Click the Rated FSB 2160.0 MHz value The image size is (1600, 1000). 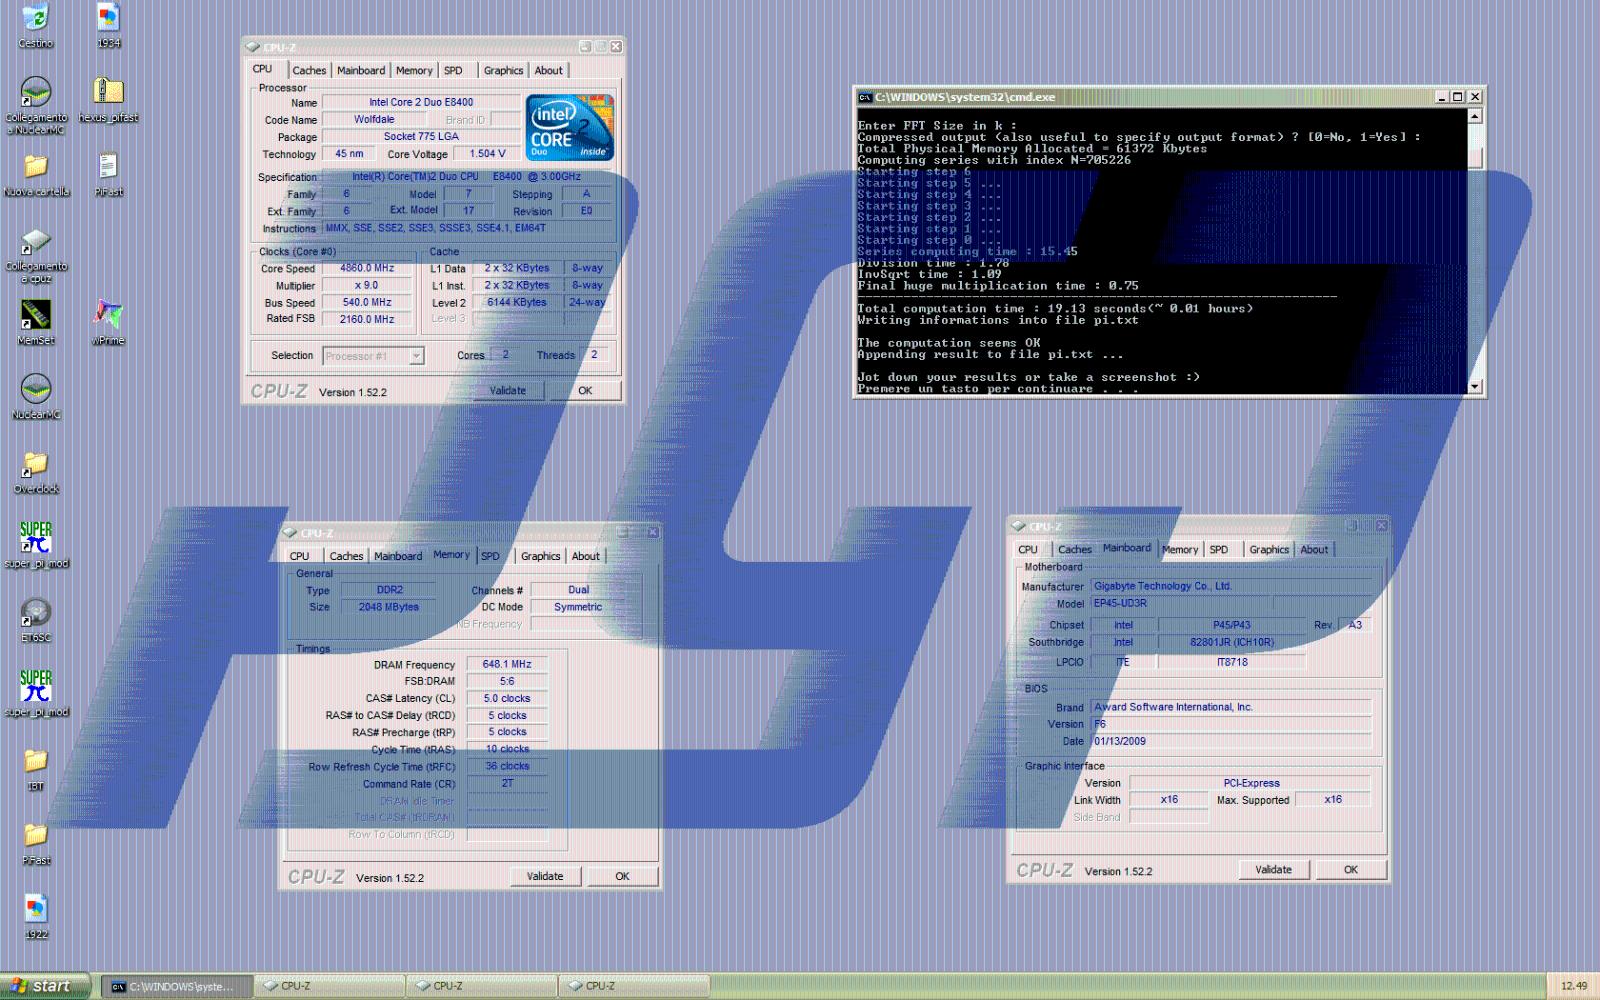[367, 320]
